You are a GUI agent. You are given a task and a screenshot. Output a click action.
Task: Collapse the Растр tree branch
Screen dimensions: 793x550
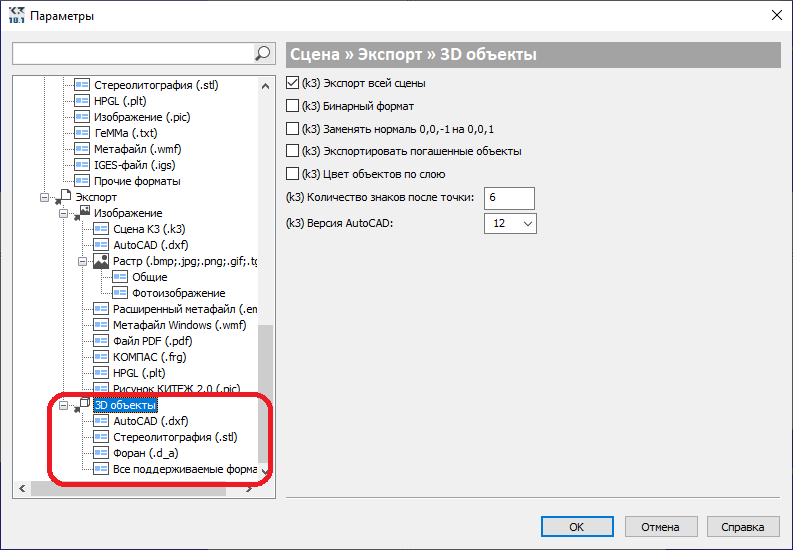(82, 261)
